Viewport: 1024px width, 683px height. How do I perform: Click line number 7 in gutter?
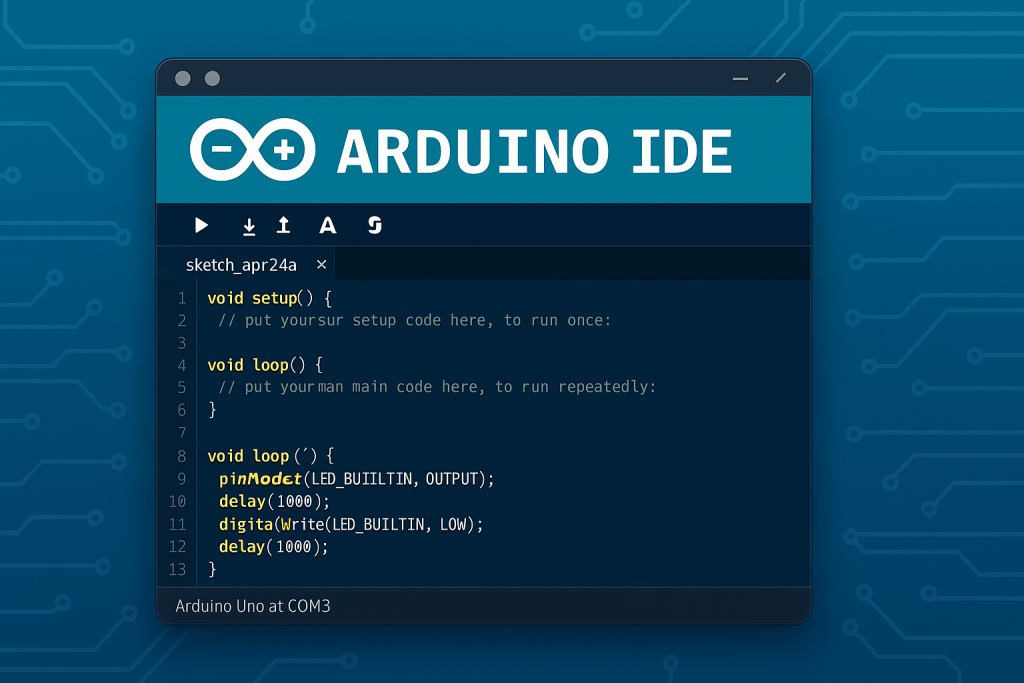coord(182,432)
